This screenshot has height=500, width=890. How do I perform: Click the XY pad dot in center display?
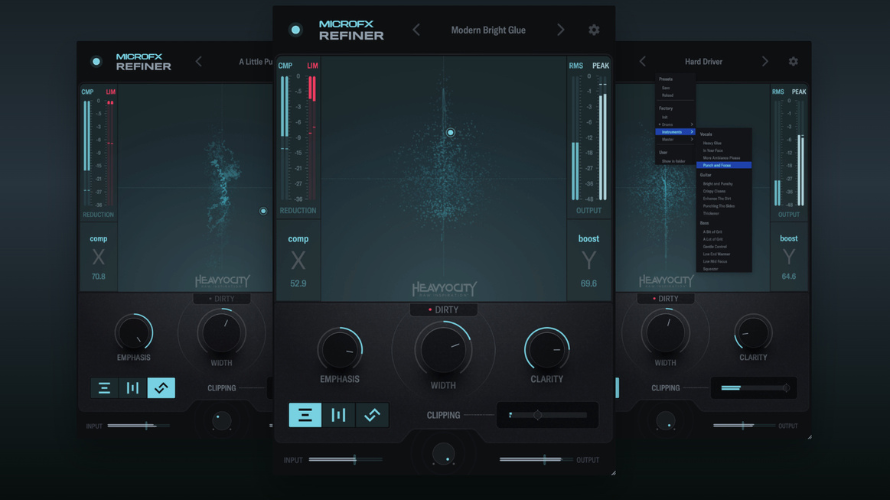tap(450, 132)
